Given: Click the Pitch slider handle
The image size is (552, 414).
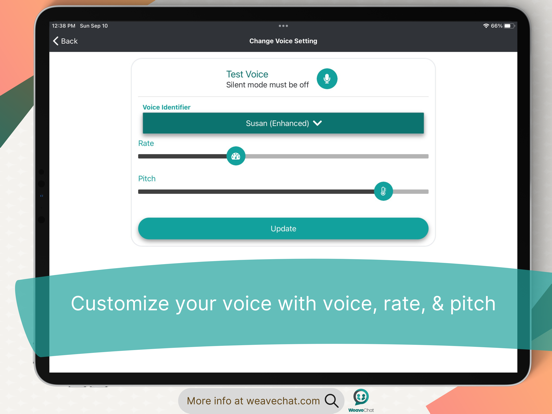Looking at the screenshot, I should click(x=383, y=191).
